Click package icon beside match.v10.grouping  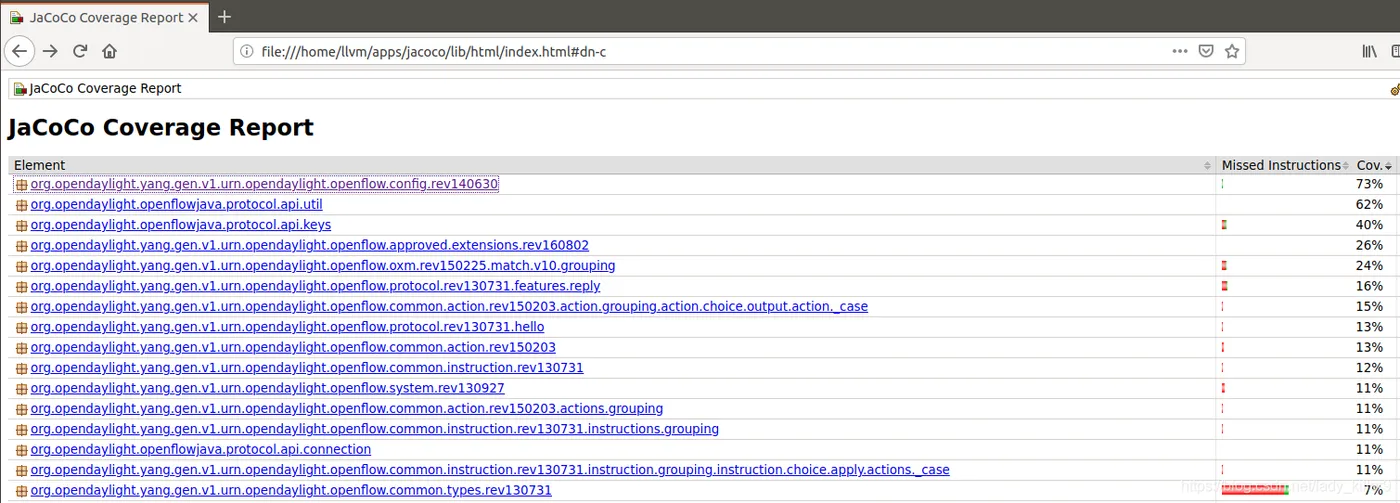(x=22, y=266)
